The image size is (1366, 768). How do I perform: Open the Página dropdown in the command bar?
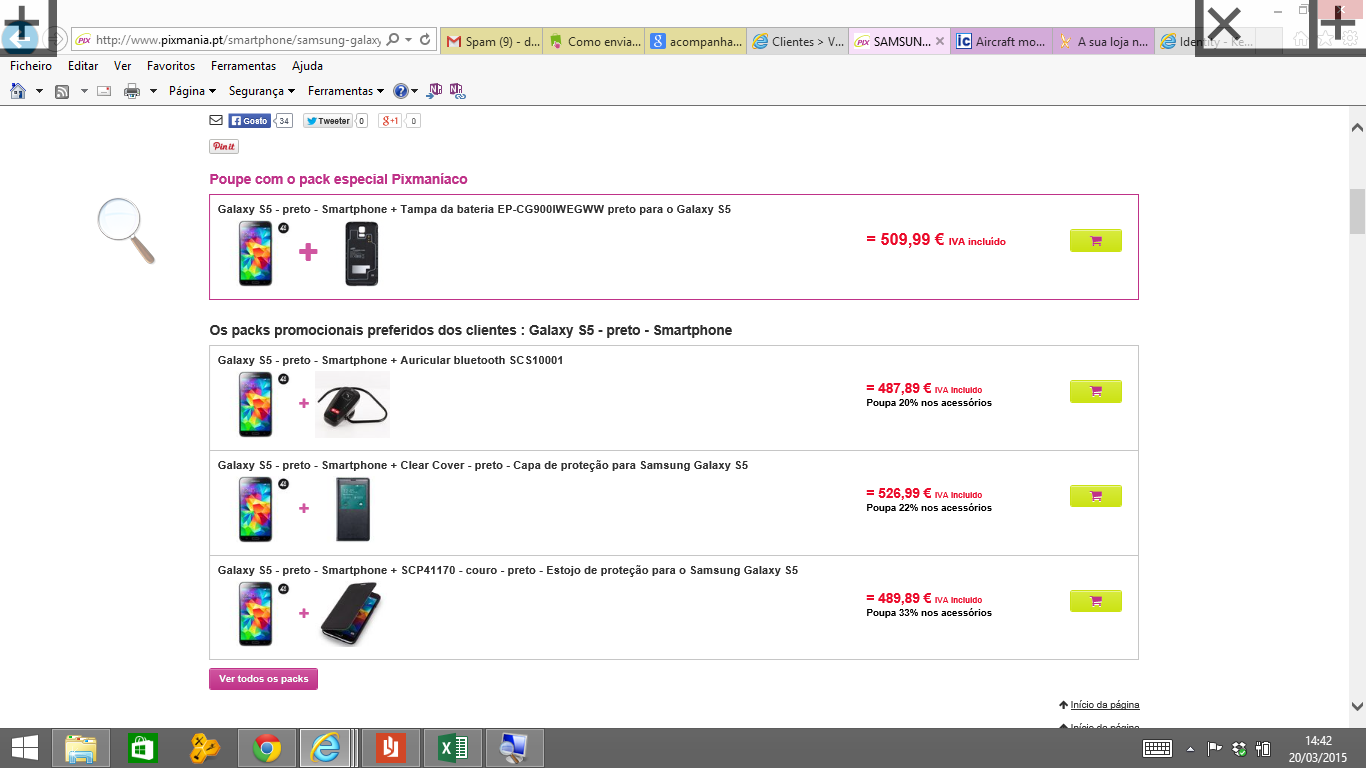pyautogui.click(x=193, y=91)
